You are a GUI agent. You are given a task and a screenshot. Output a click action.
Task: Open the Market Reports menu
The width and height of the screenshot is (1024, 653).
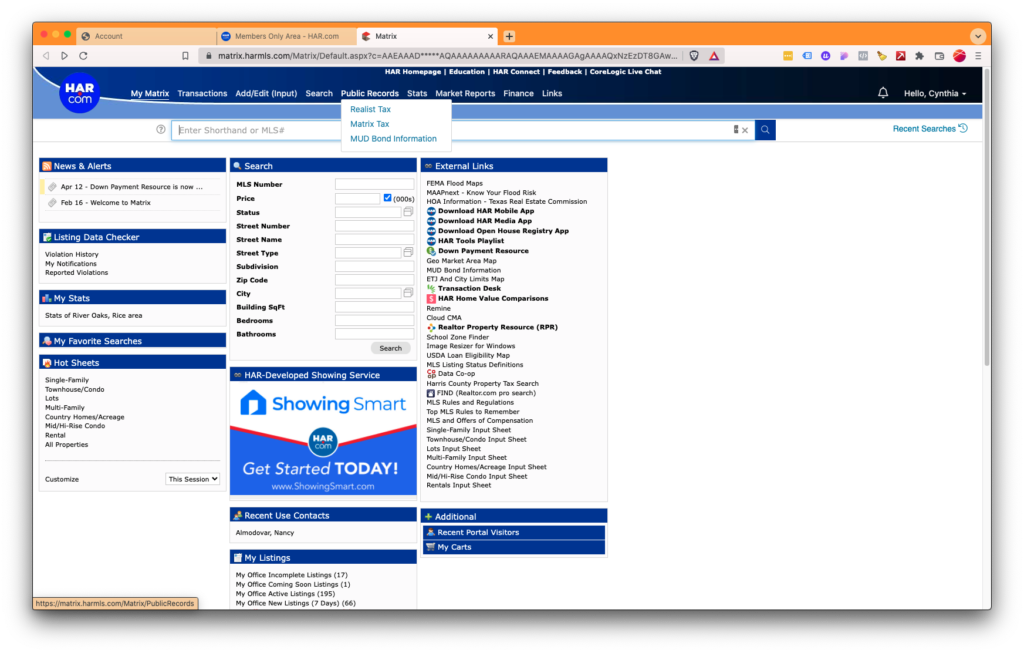[x=465, y=93]
